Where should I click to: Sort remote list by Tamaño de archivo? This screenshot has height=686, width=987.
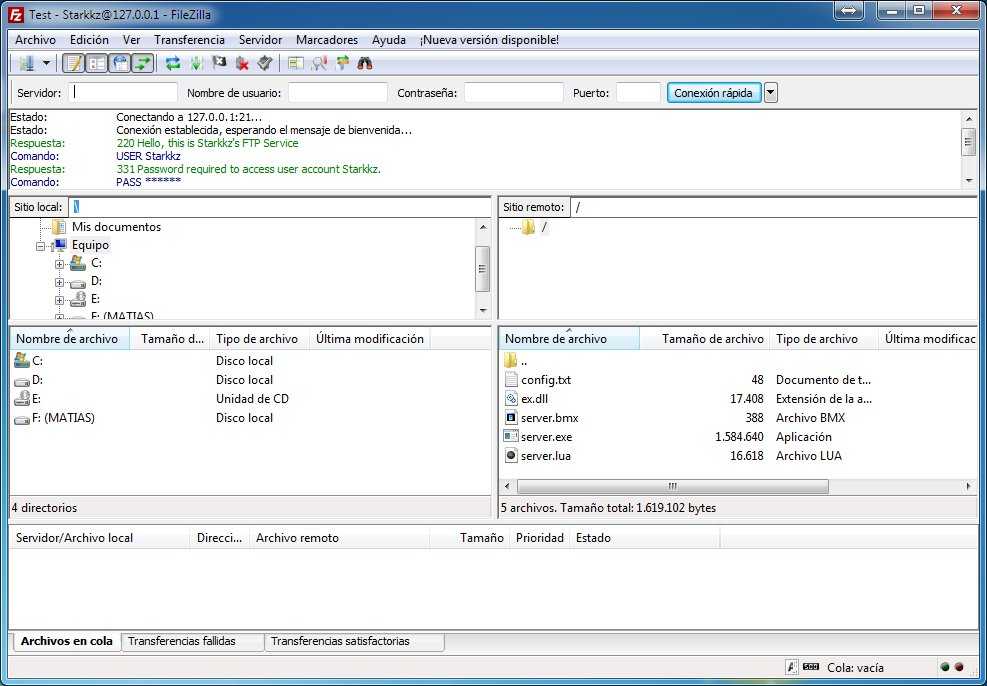click(x=705, y=339)
